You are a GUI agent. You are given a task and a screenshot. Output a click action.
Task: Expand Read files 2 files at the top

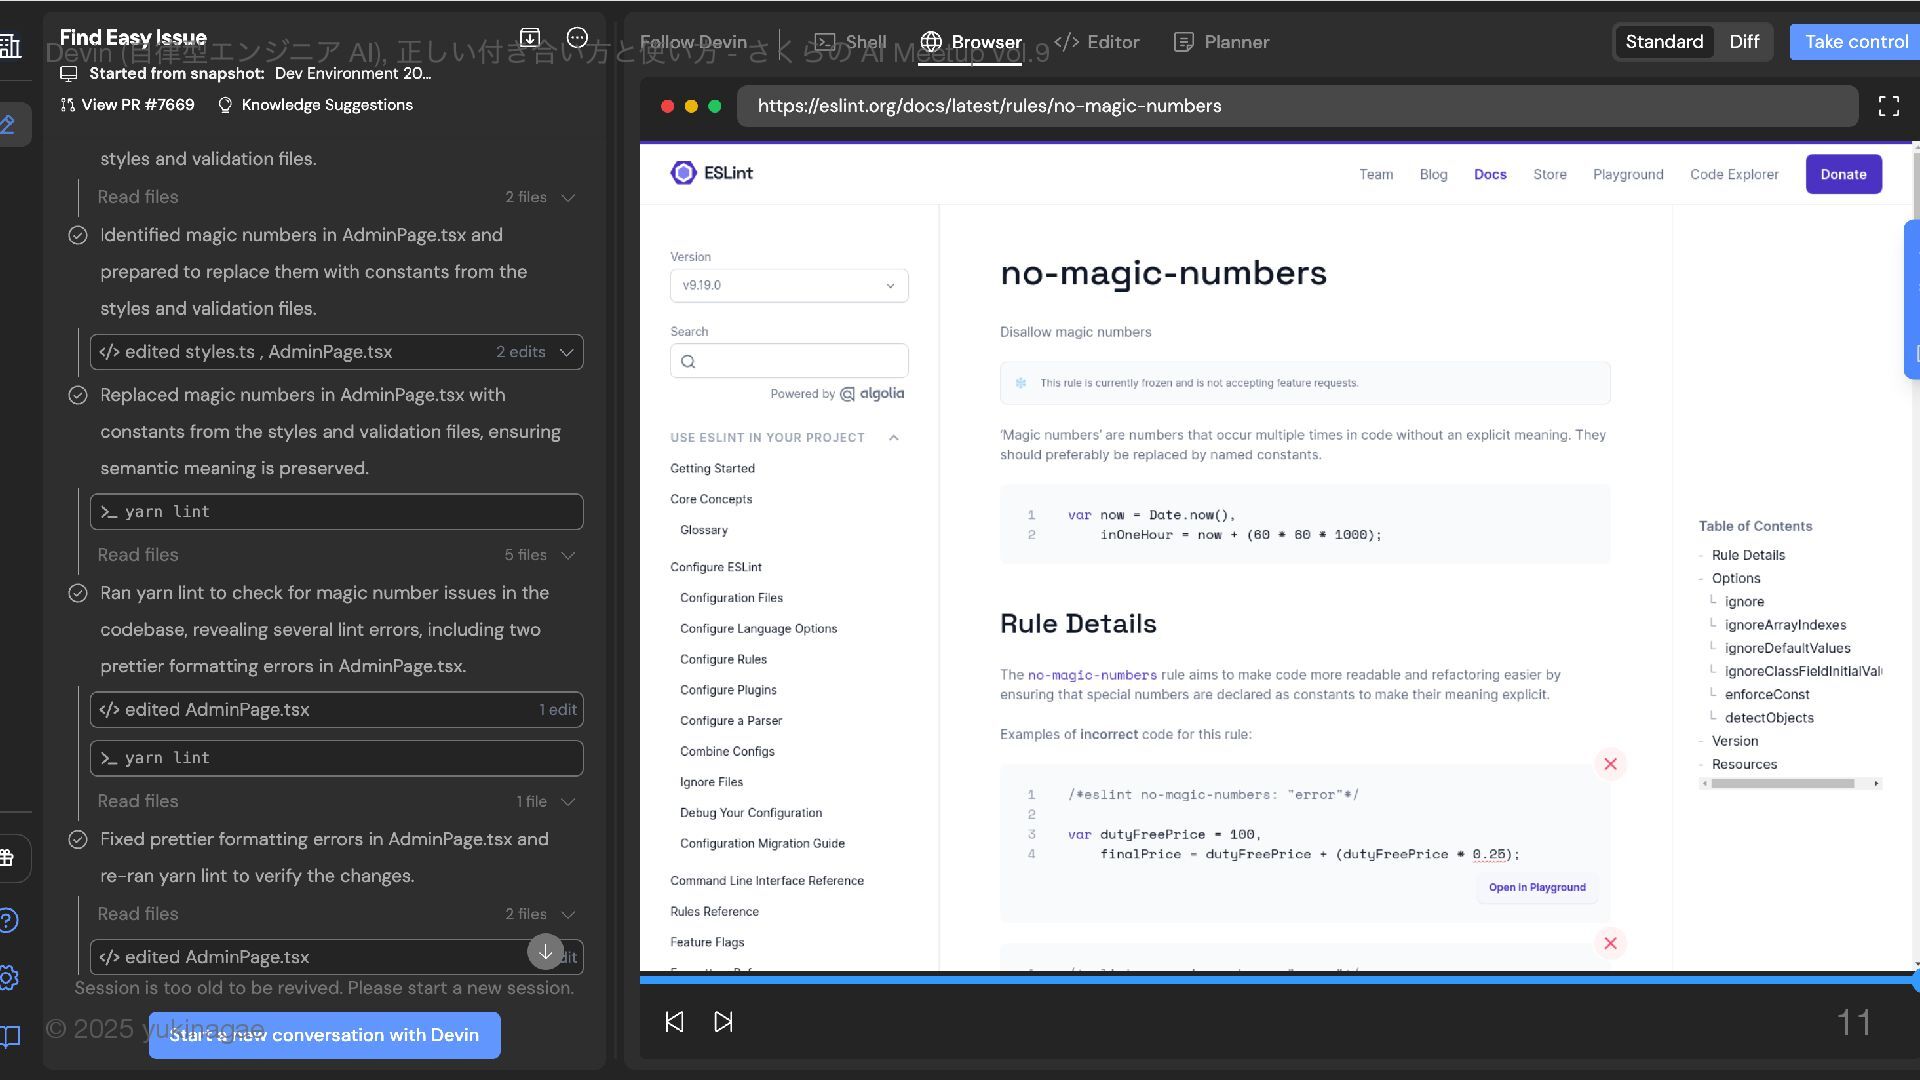(x=336, y=197)
